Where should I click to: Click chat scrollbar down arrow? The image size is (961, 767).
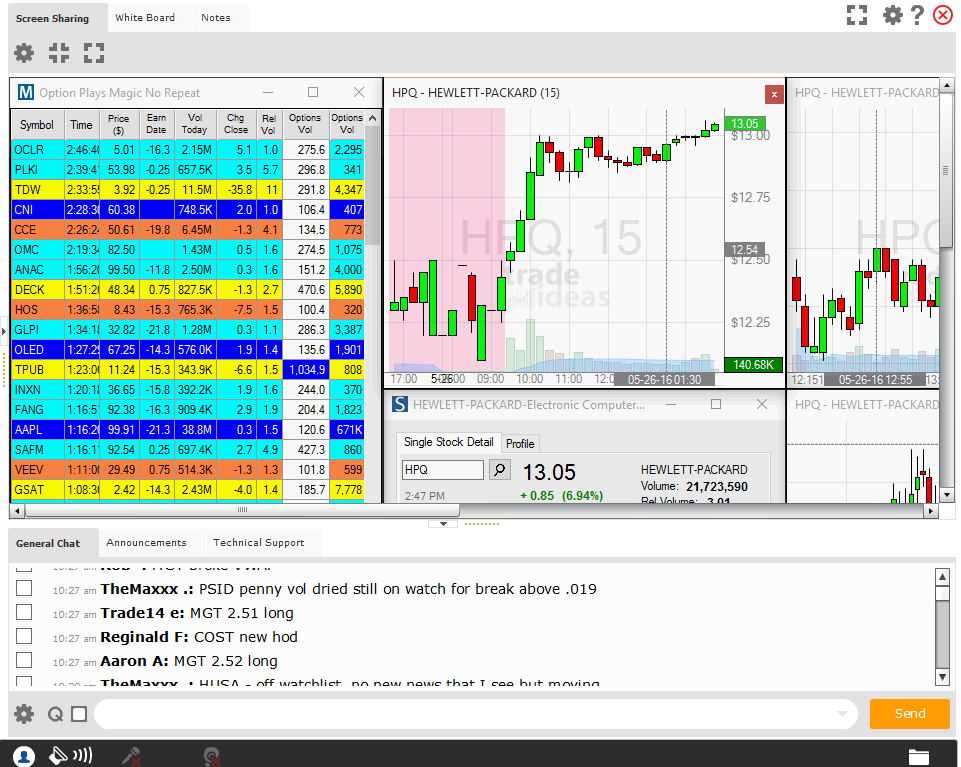pos(943,677)
